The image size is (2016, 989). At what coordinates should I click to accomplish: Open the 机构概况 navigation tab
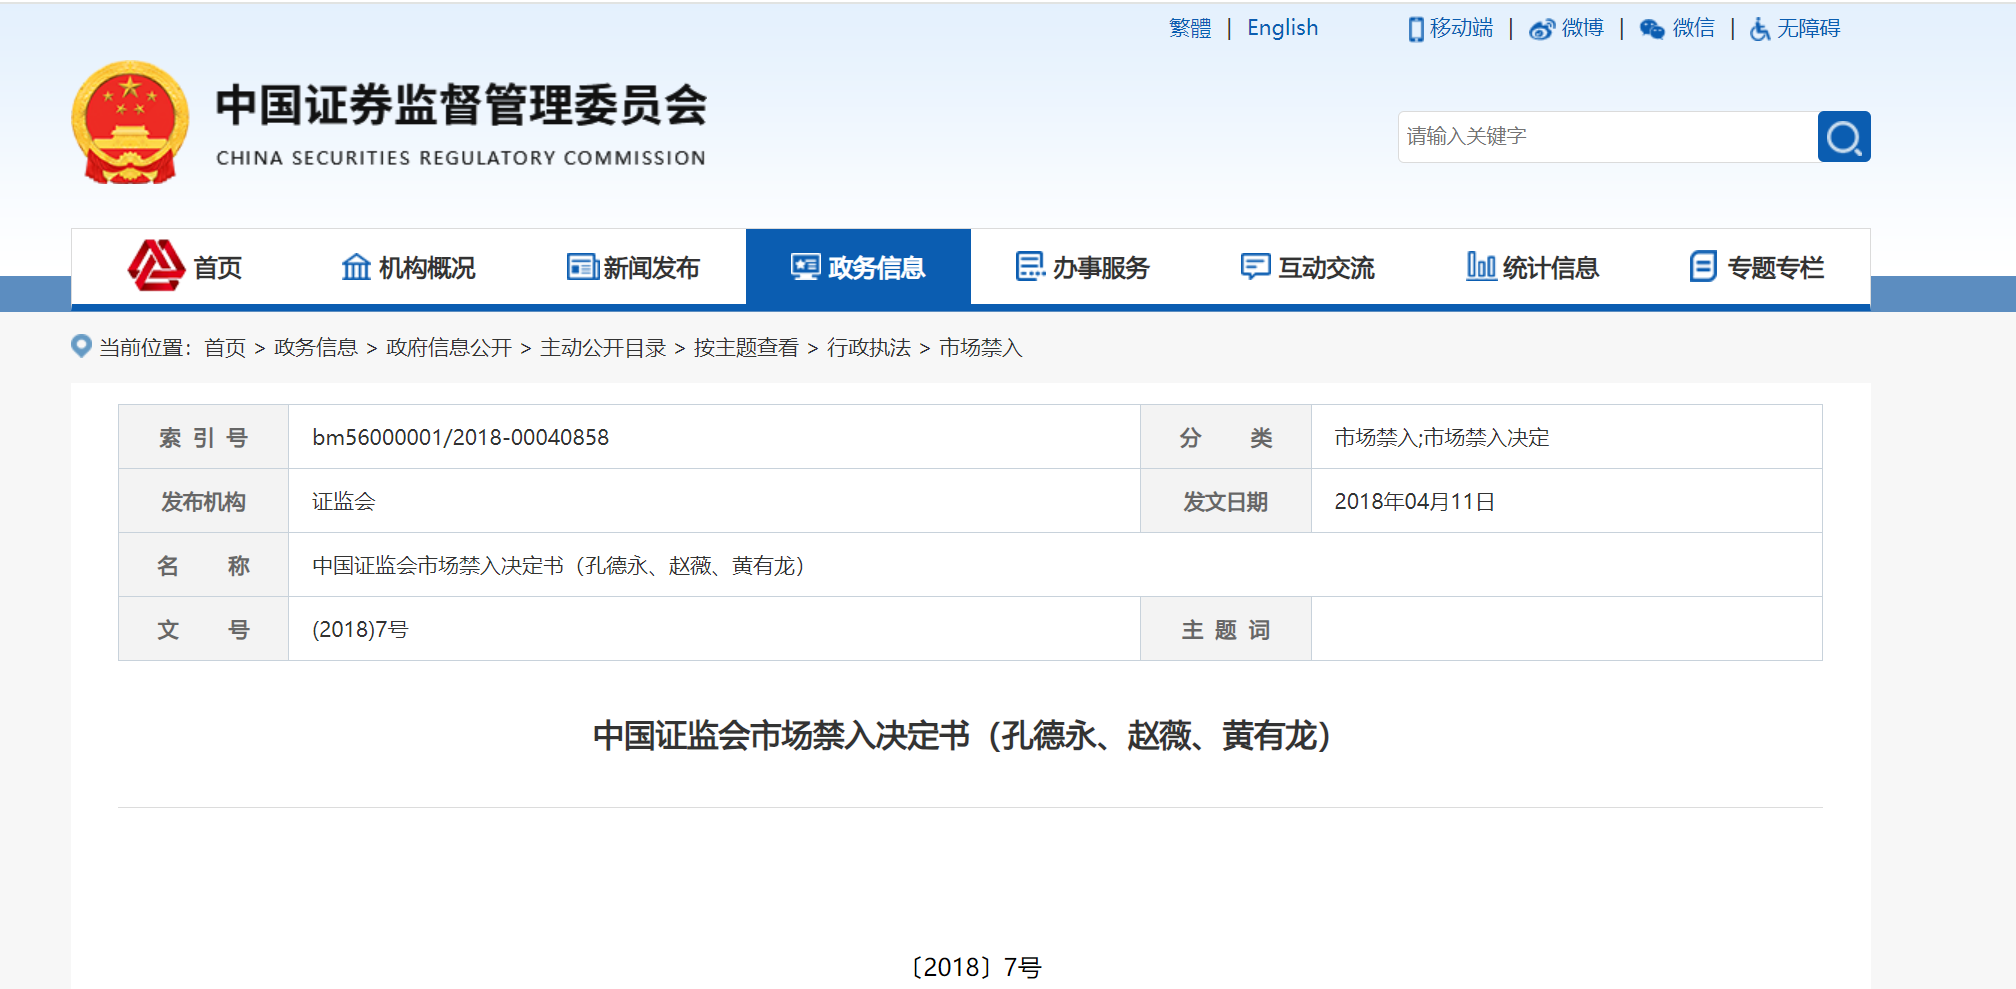pyautogui.click(x=408, y=267)
